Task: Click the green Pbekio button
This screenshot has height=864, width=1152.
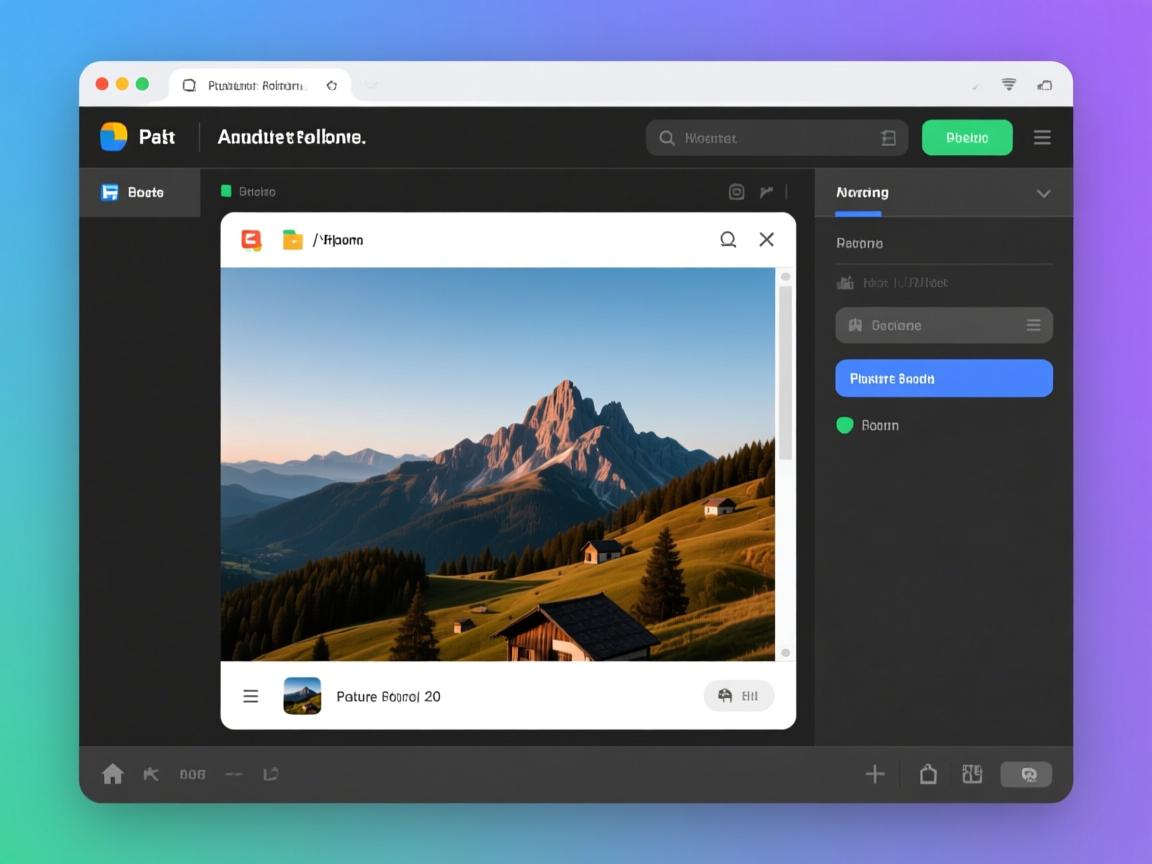Action: tap(966, 138)
